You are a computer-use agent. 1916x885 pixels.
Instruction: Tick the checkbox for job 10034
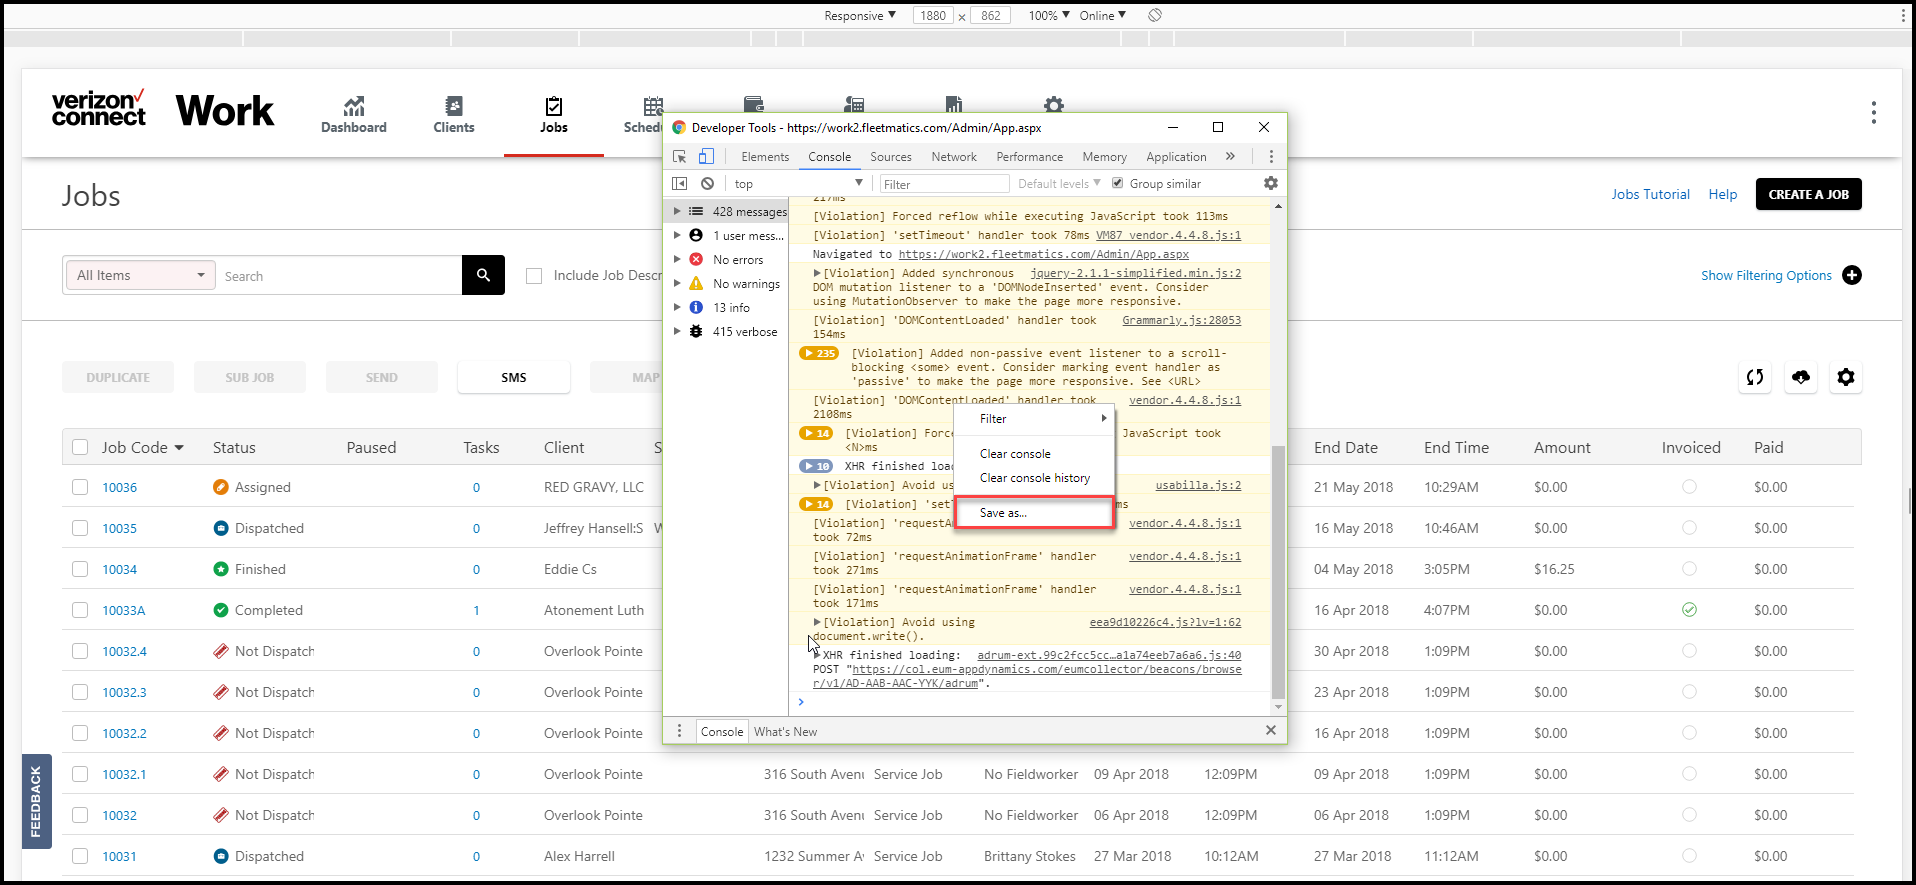tap(80, 569)
